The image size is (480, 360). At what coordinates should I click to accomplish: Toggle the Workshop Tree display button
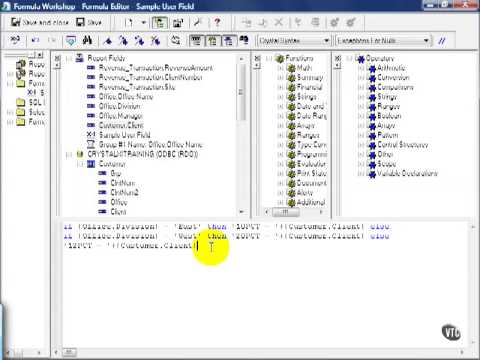click(x=160, y=22)
